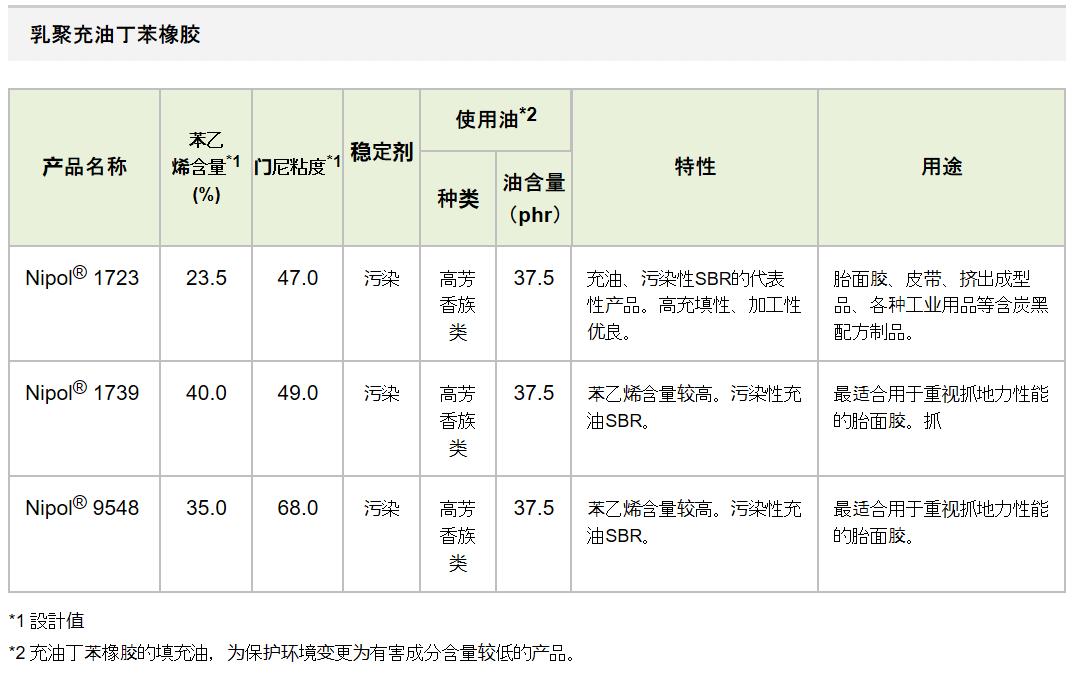Click the 高芳香族类 cell for Nipol 9548
Screen dimensions: 1074x679
(457, 532)
